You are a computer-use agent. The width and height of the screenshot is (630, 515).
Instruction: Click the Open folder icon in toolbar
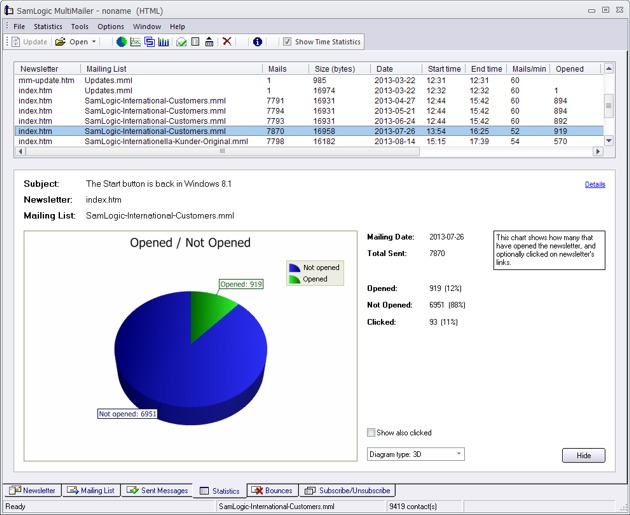(60, 42)
